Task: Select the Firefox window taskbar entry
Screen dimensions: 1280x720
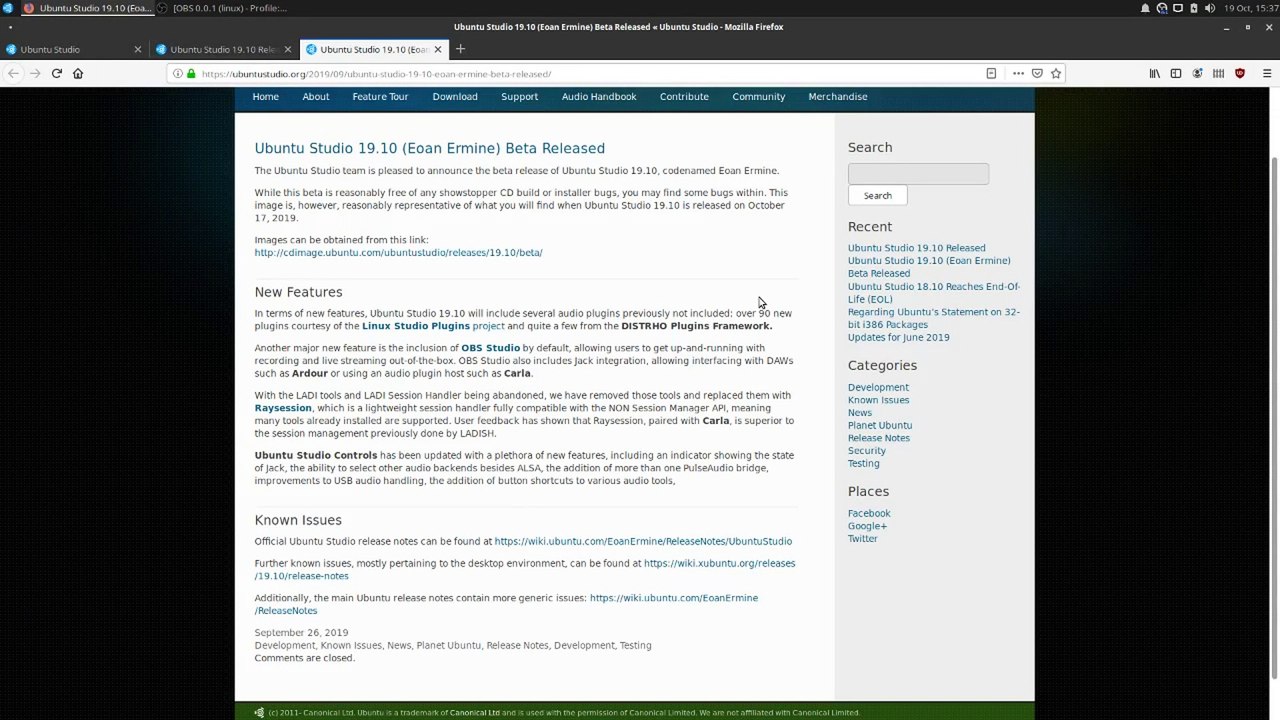Action: pyautogui.click(x=87, y=8)
